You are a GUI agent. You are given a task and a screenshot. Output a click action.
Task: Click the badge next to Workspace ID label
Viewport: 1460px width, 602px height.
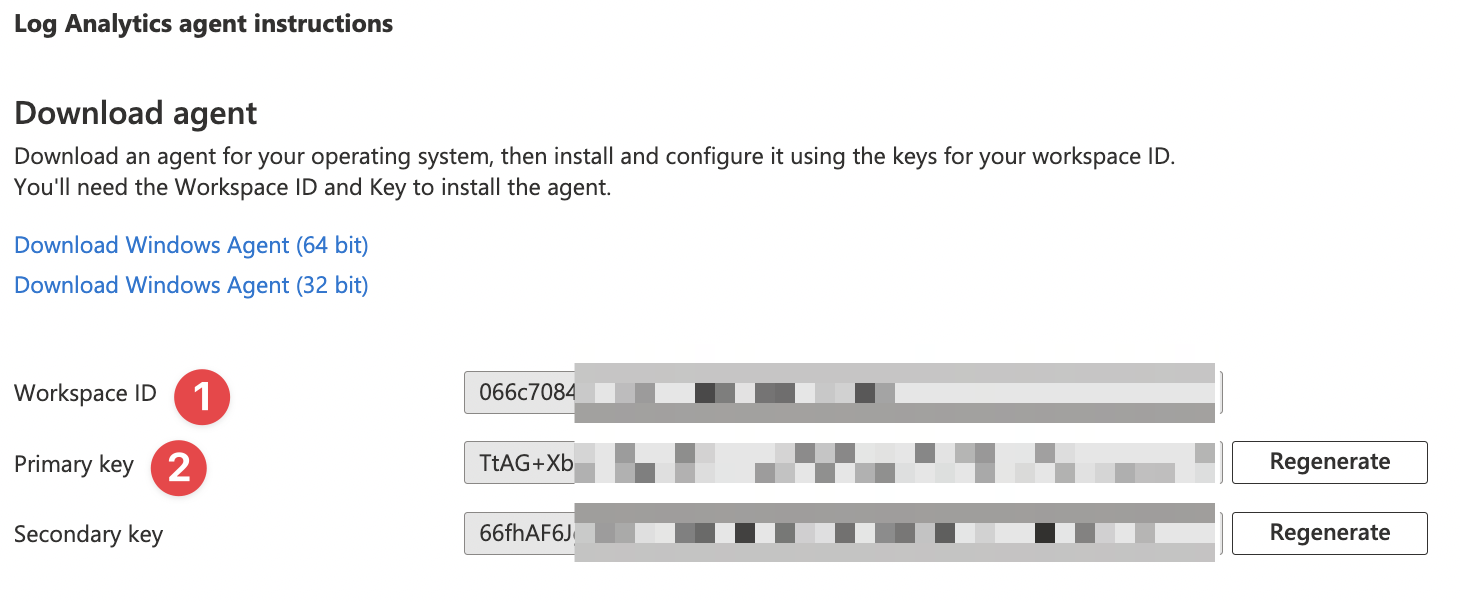pos(200,396)
